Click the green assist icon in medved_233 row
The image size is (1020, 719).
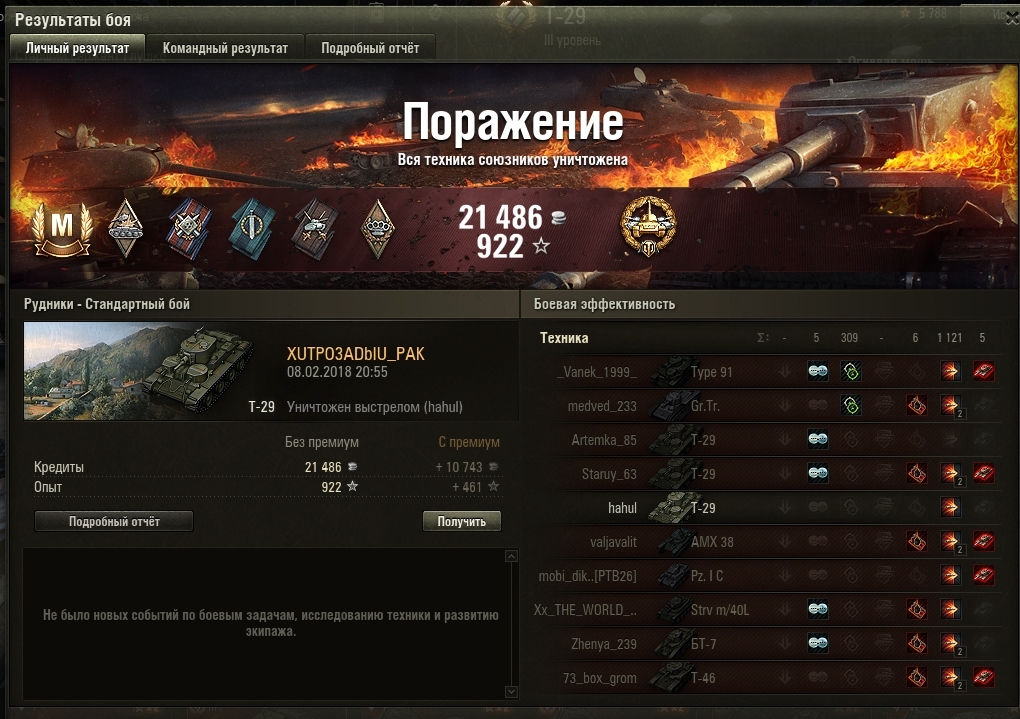pyautogui.click(x=851, y=406)
